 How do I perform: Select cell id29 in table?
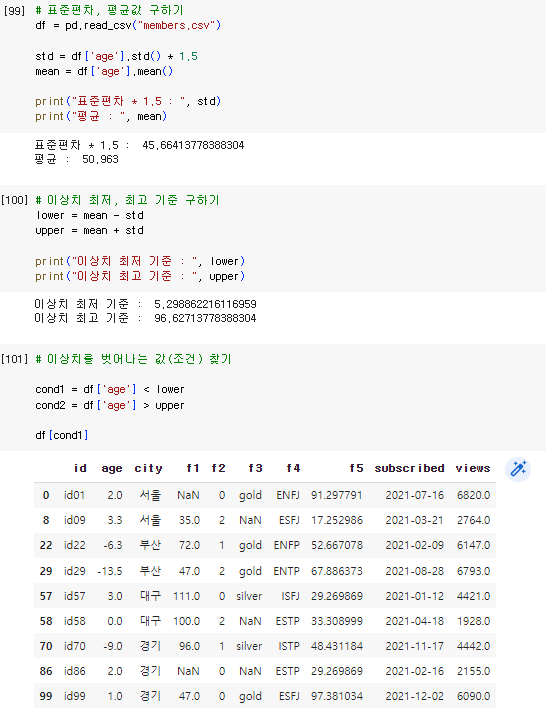74,571
